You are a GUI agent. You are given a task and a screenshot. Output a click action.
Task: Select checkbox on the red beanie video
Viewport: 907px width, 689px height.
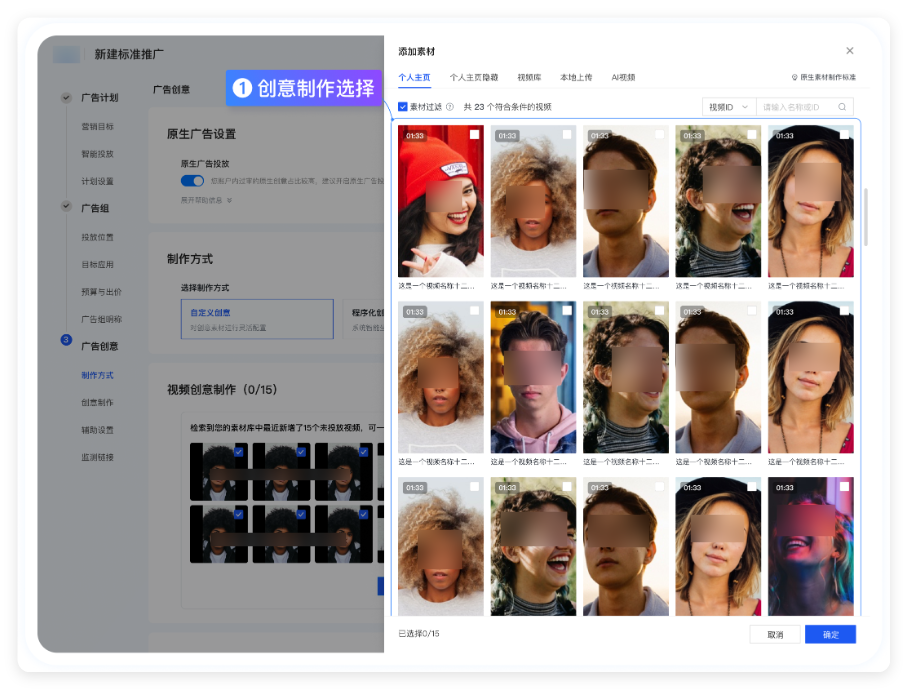(x=474, y=135)
